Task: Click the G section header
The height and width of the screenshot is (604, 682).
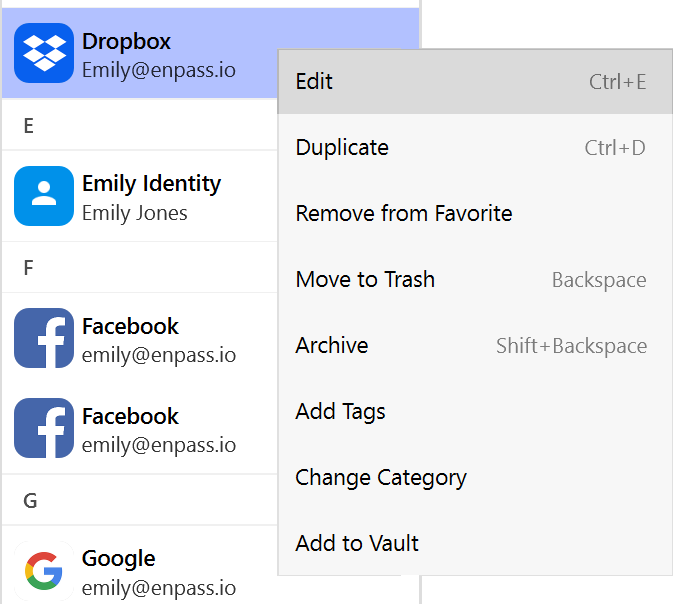Action: [30, 501]
